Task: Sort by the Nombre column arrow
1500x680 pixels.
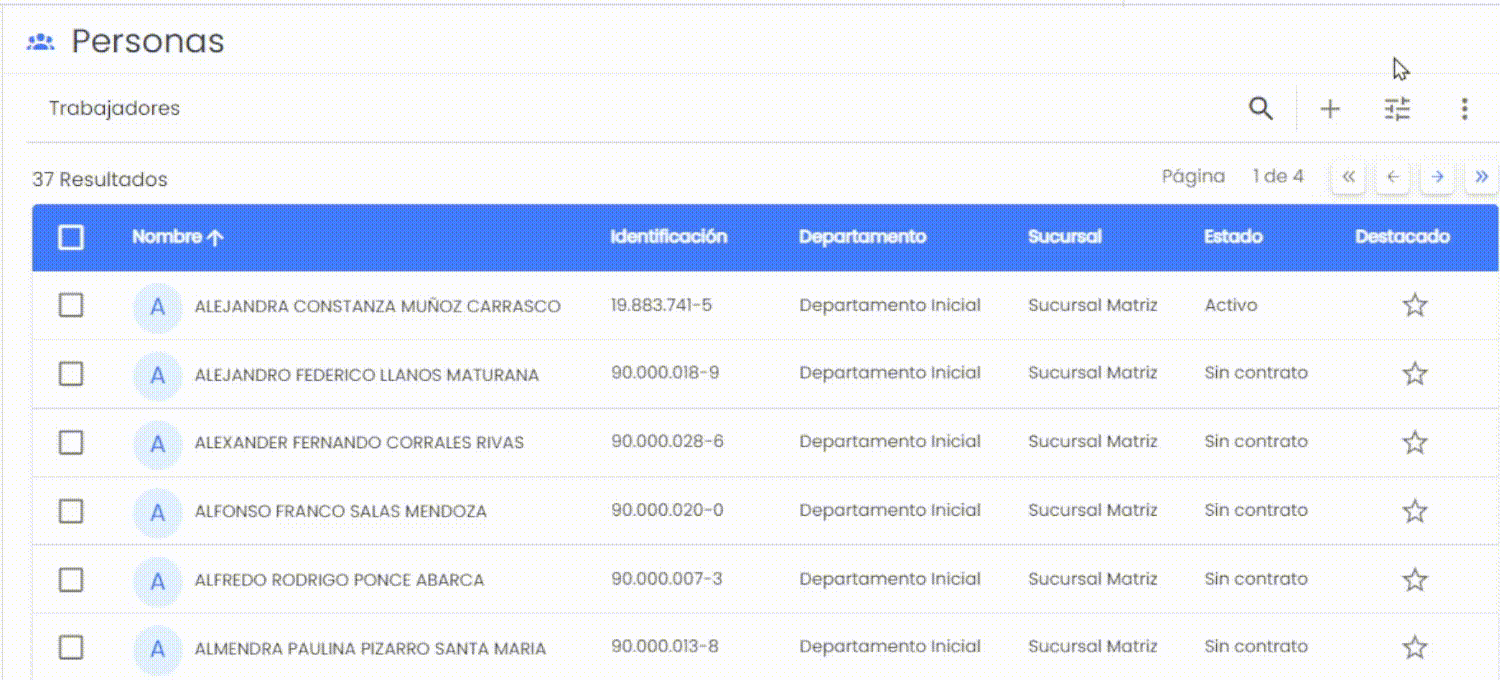Action: (215, 237)
